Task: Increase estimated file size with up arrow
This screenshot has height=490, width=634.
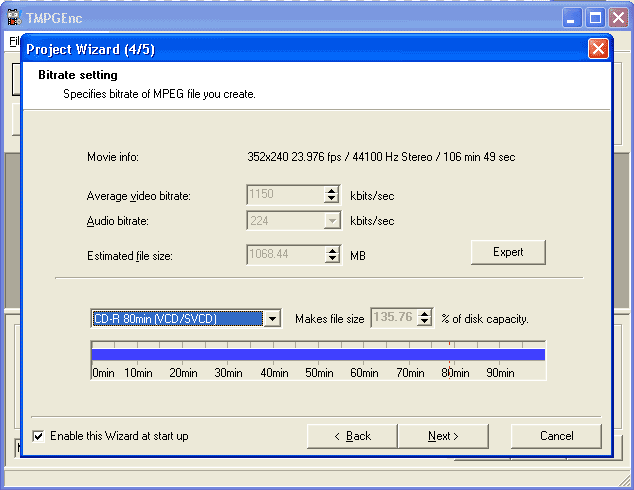Action: tap(332, 251)
